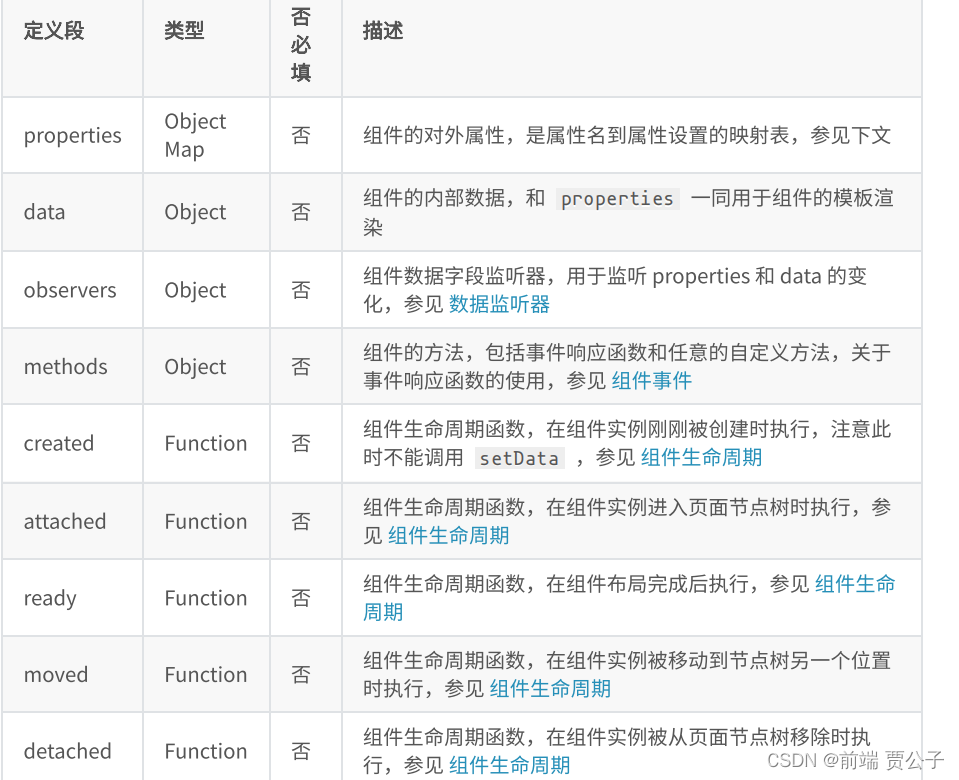959x780 pixels.
Task: Click 'Function' type cell in detached row
Action: (207, 747)
